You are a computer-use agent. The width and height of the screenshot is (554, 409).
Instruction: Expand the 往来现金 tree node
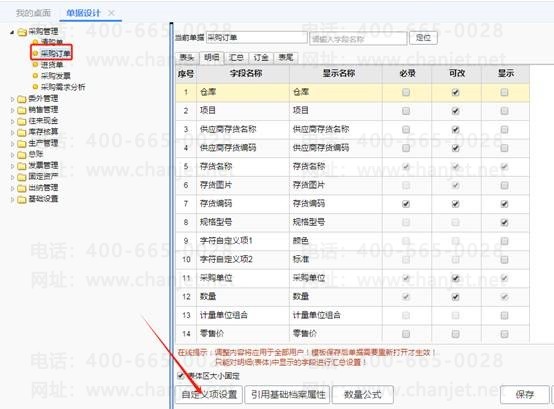[12, 121]
